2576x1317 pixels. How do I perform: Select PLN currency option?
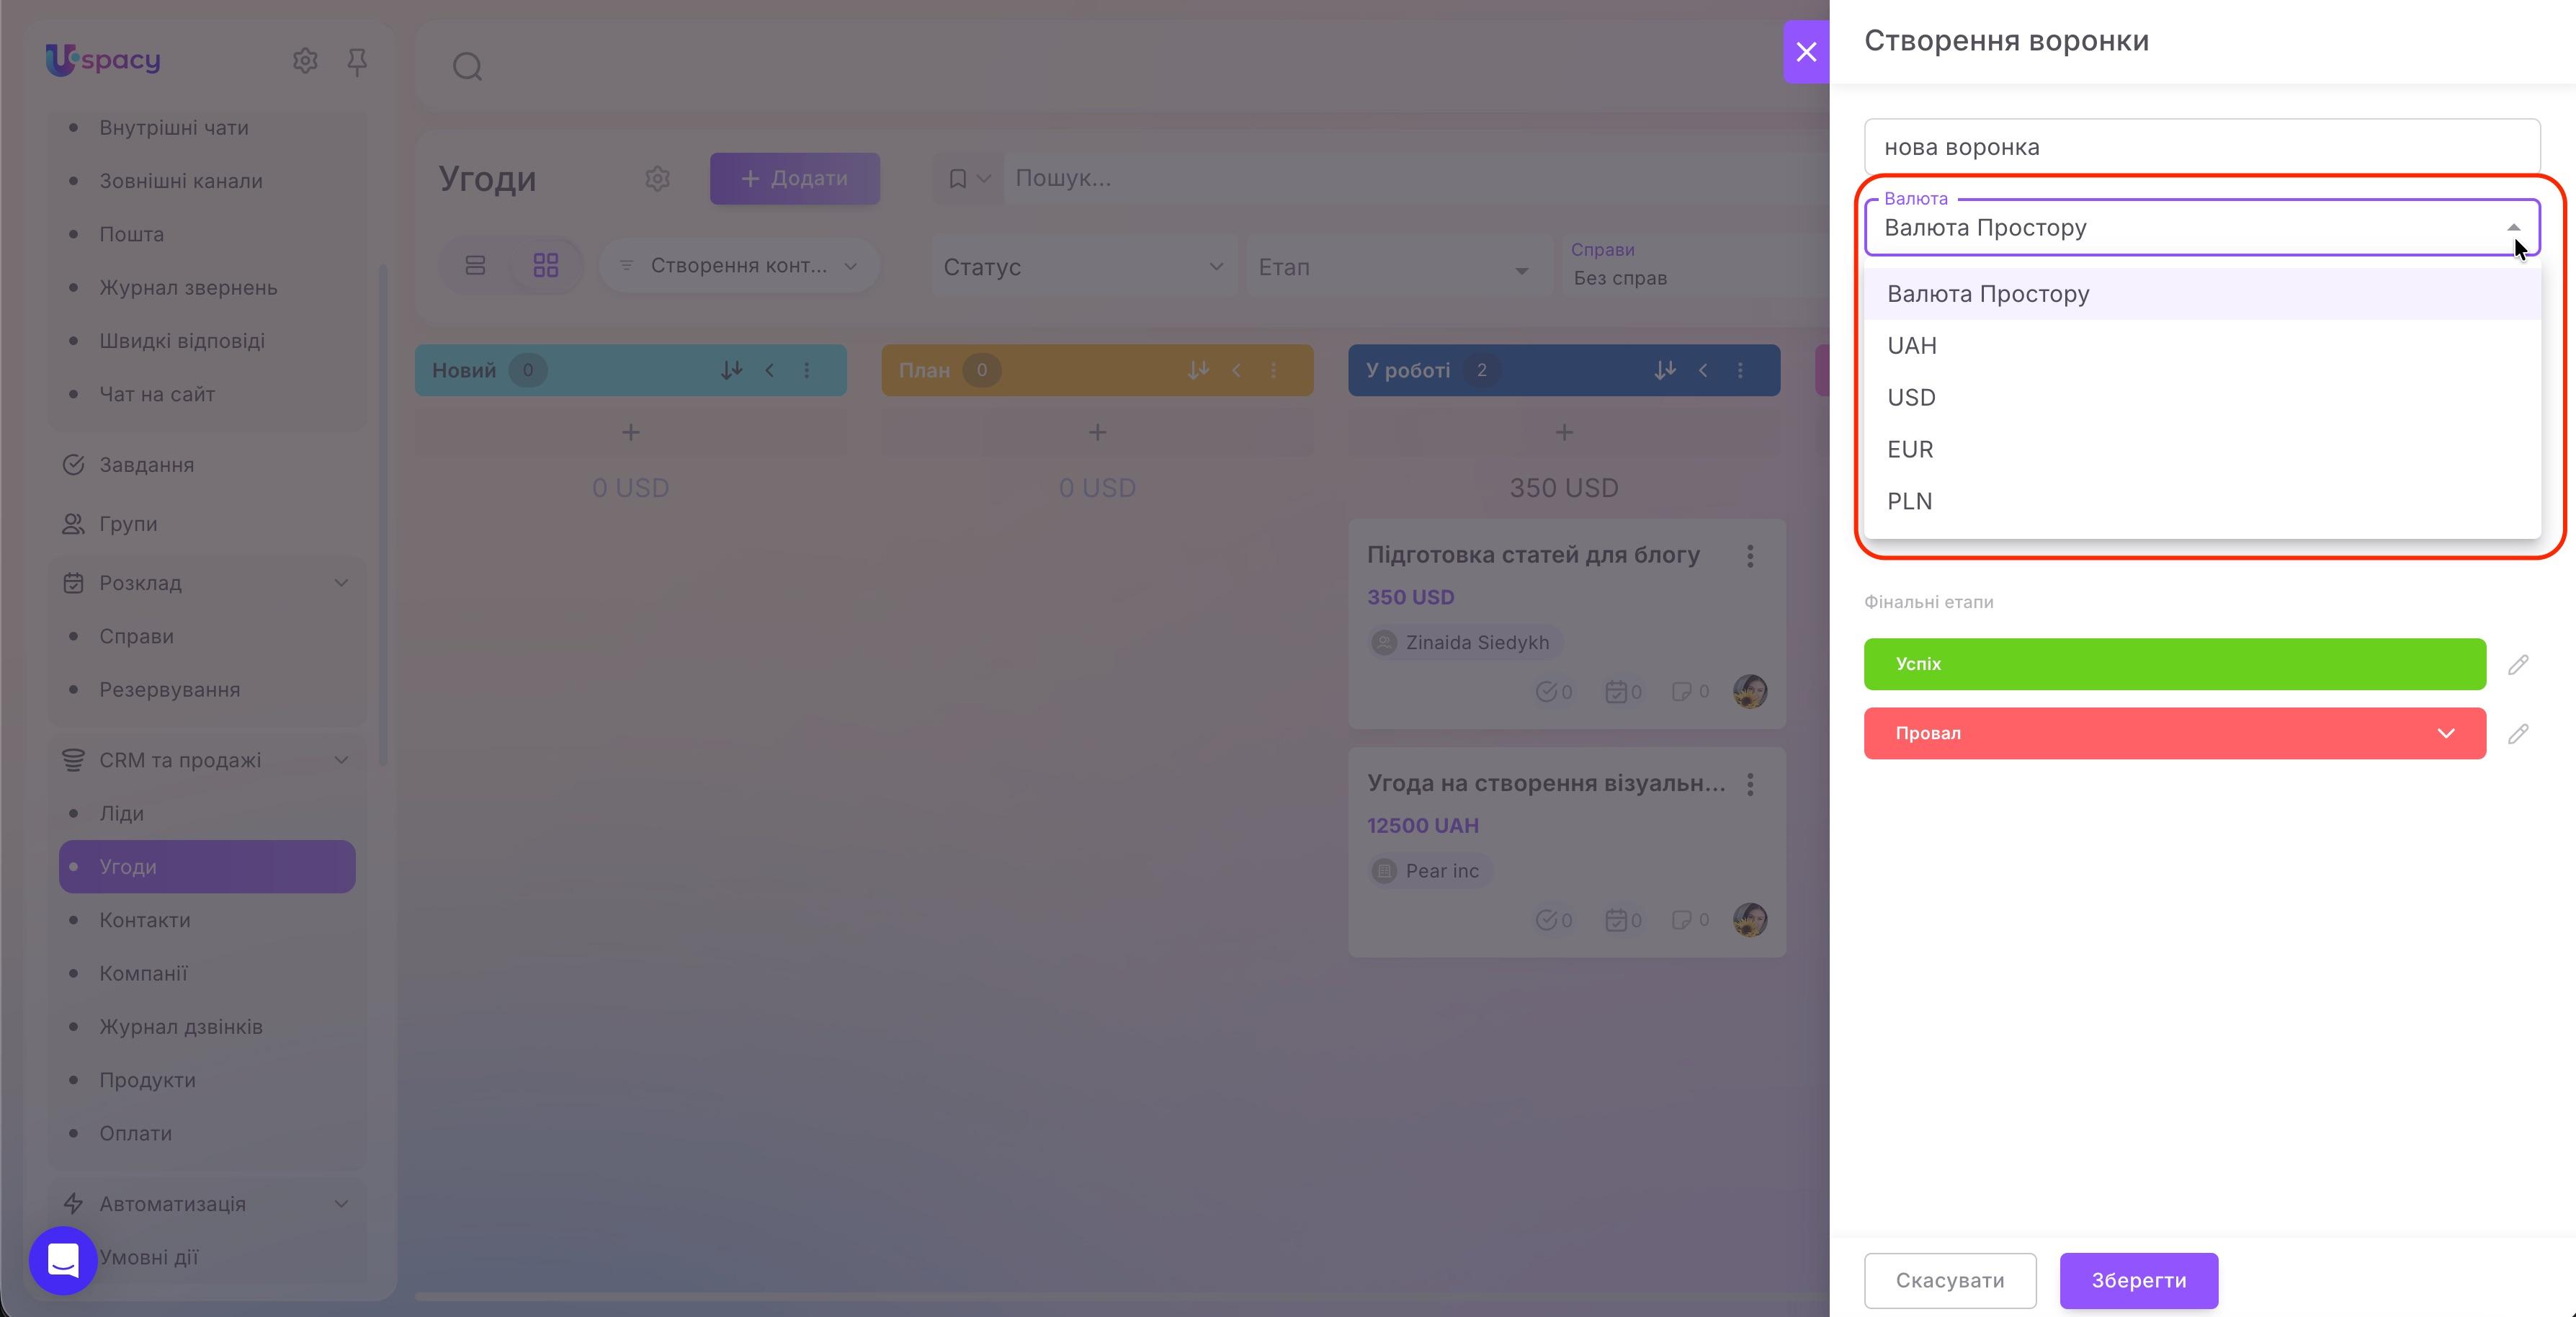(2202, 502)
